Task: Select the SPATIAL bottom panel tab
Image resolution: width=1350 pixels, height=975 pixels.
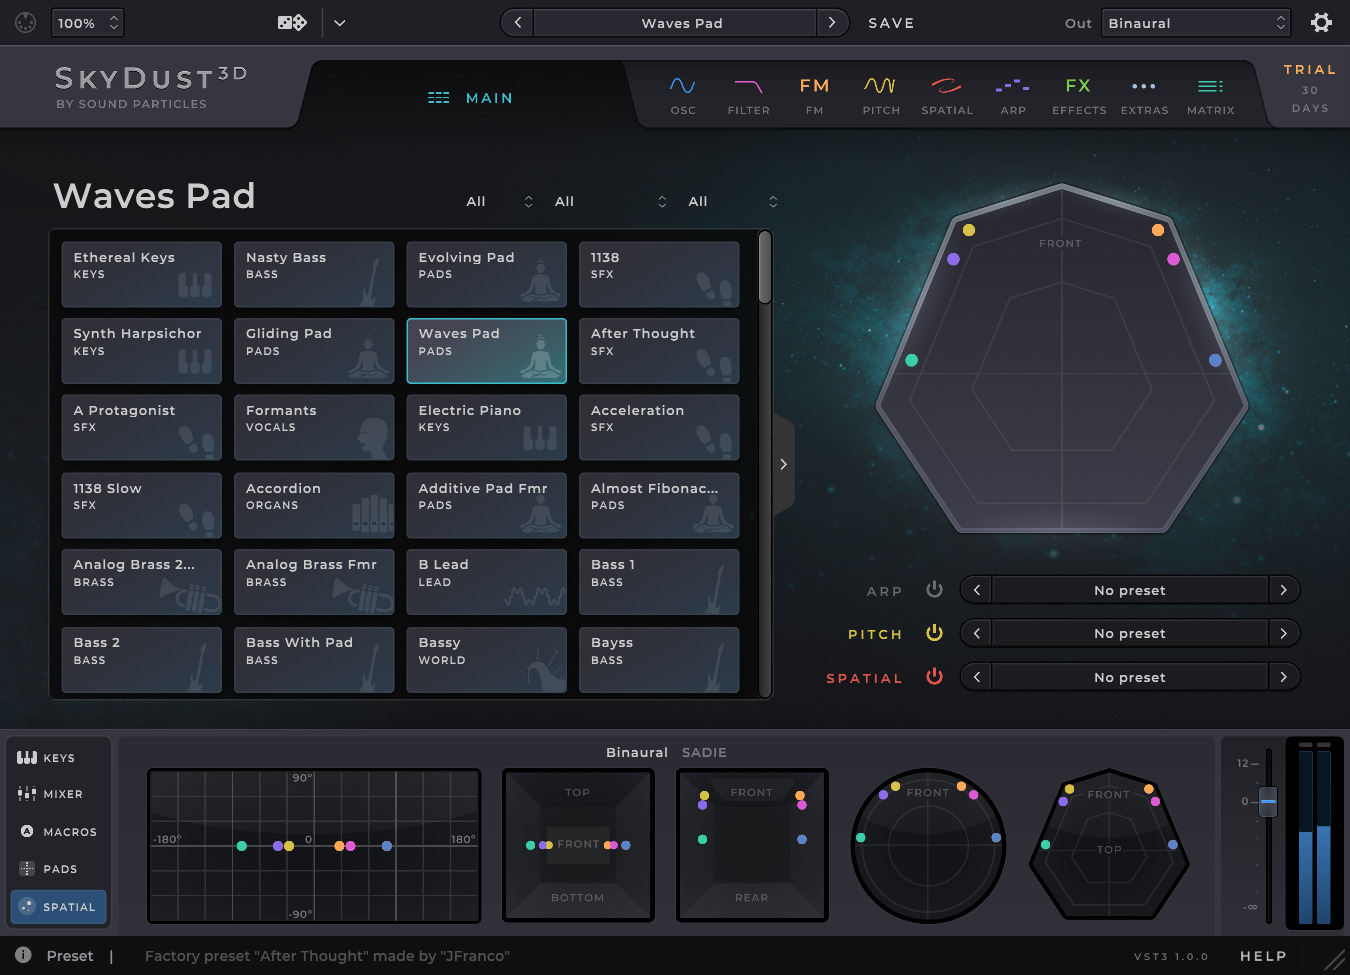Action: tap(58, 907)
